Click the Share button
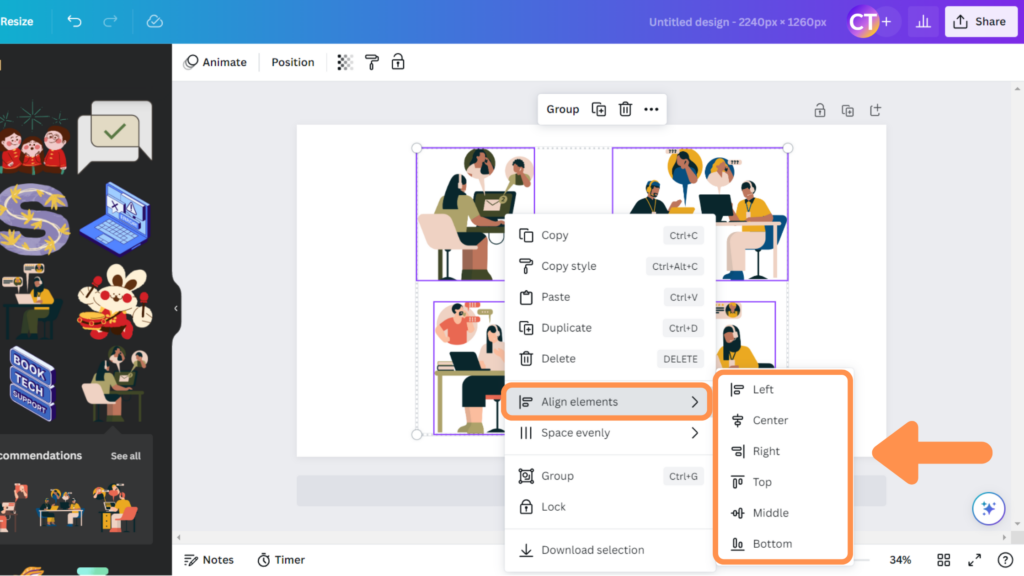This screenshot has width=1024, height=576. click(x=980, y=22)
